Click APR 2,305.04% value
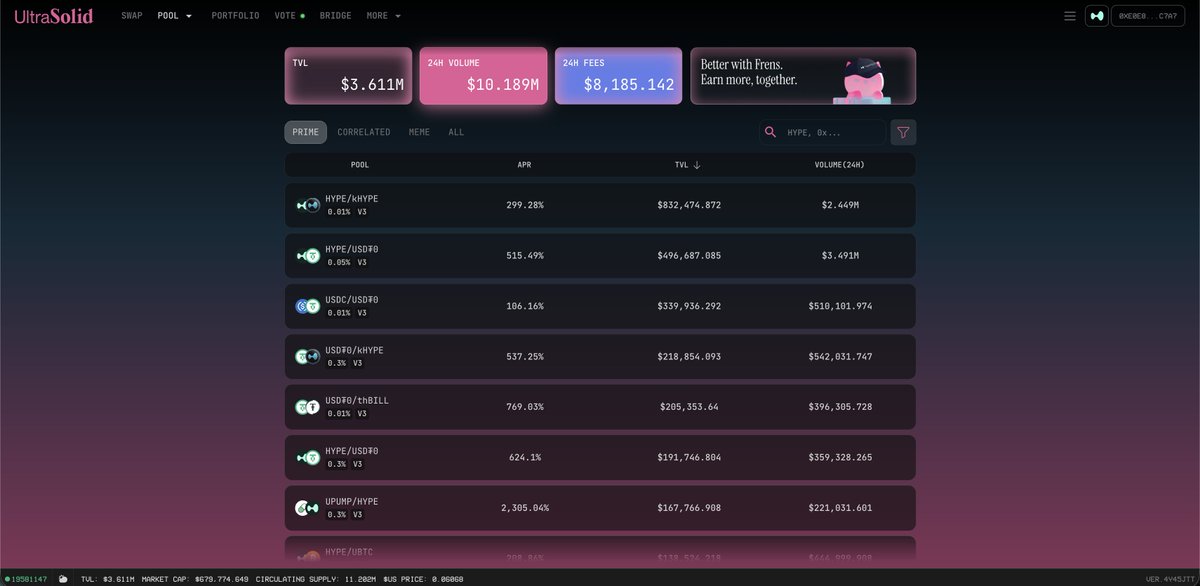This screenshot has height=586, width=1200. tap(524, 508)
